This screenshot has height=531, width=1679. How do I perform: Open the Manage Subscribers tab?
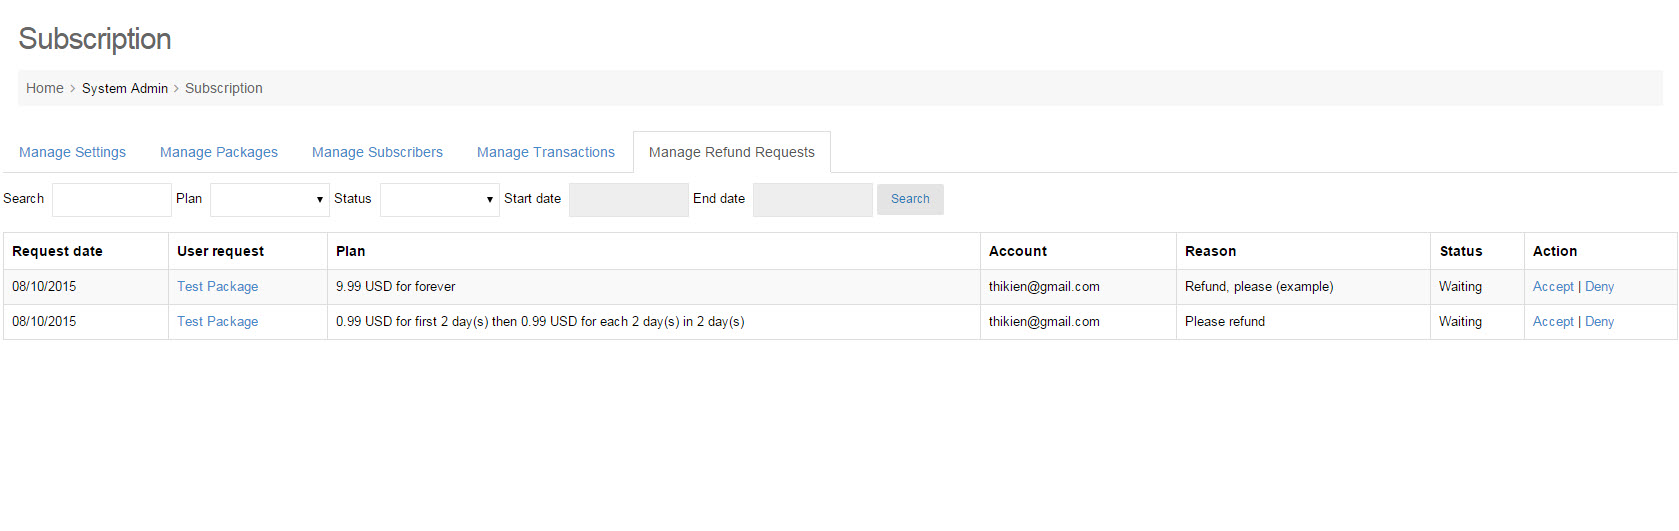click(377, 152)
